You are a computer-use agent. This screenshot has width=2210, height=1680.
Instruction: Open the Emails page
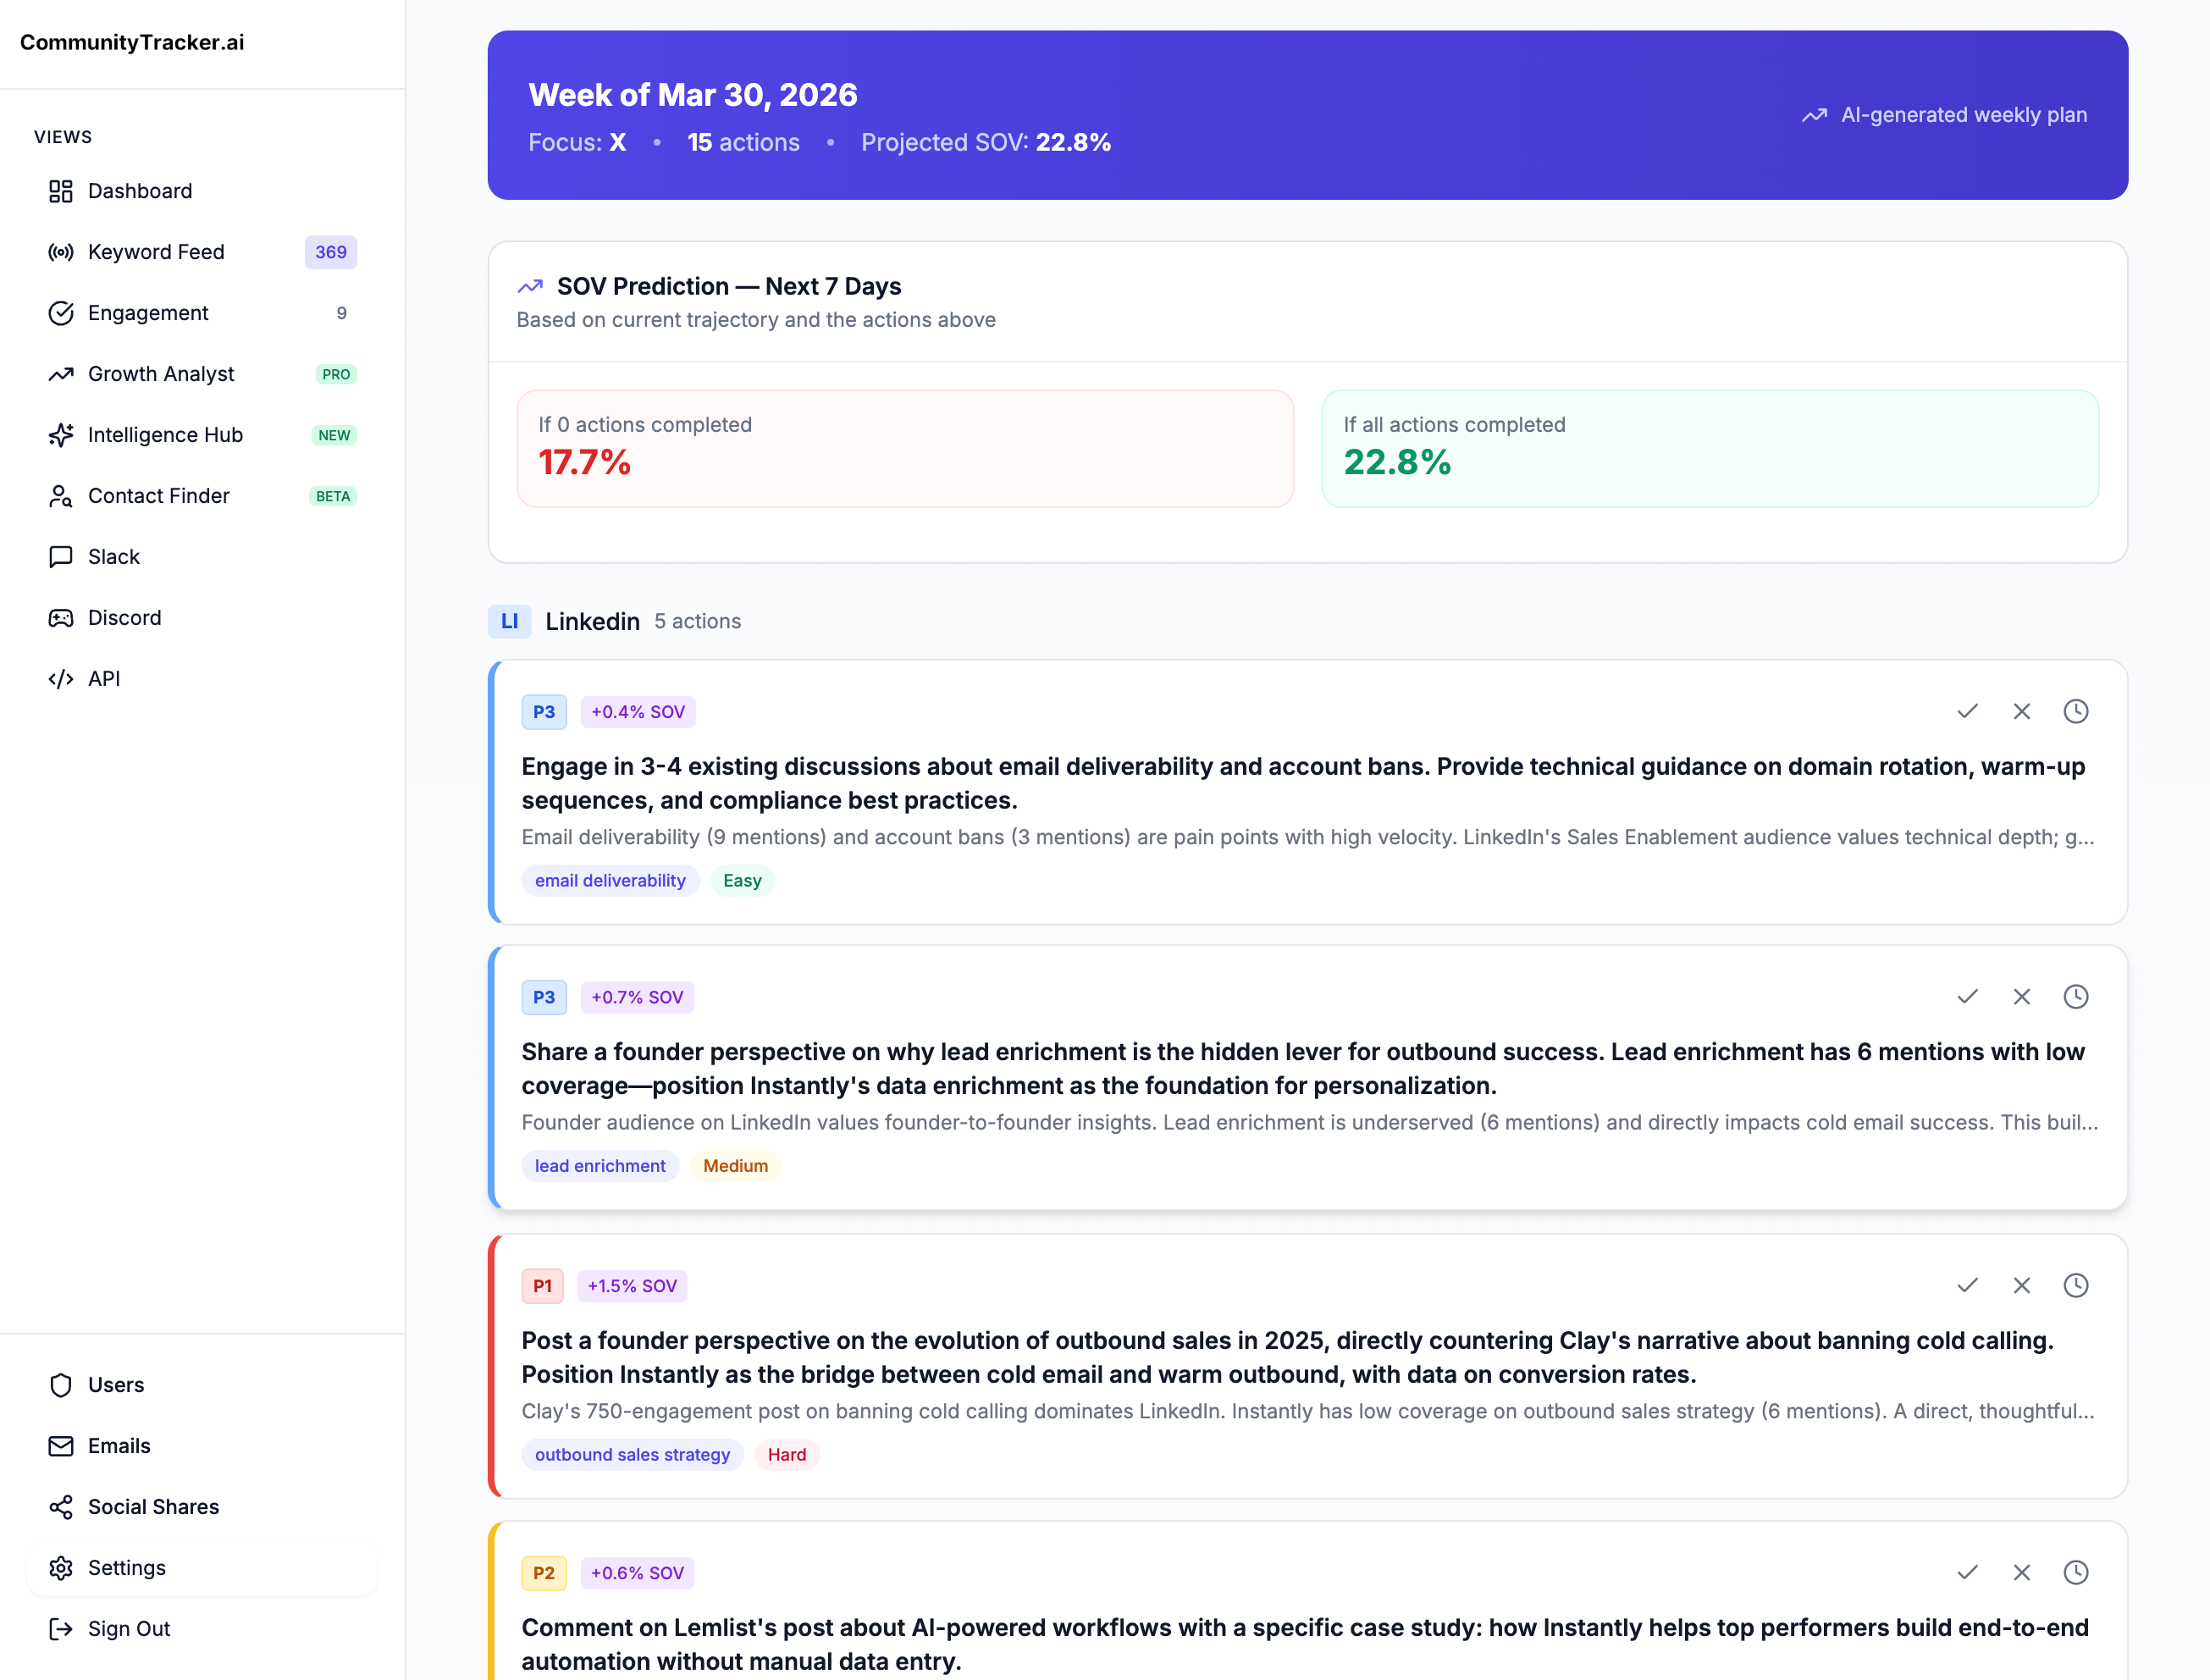point(202,1446)
